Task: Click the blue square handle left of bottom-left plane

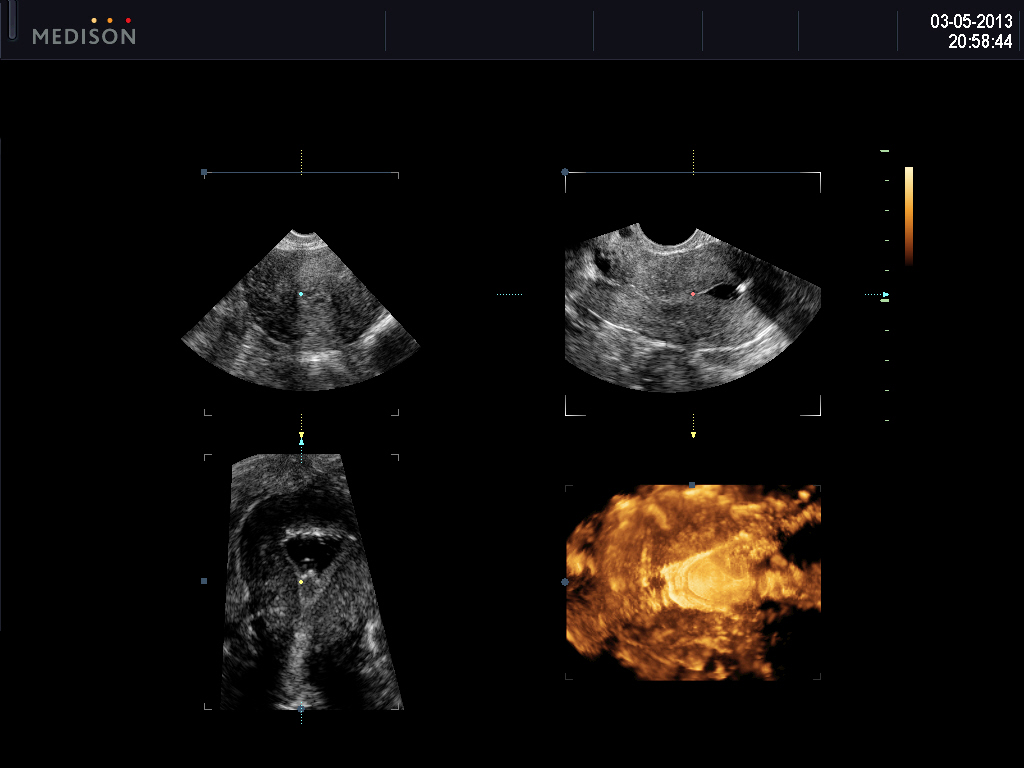Action: click(x=204, y=581)
